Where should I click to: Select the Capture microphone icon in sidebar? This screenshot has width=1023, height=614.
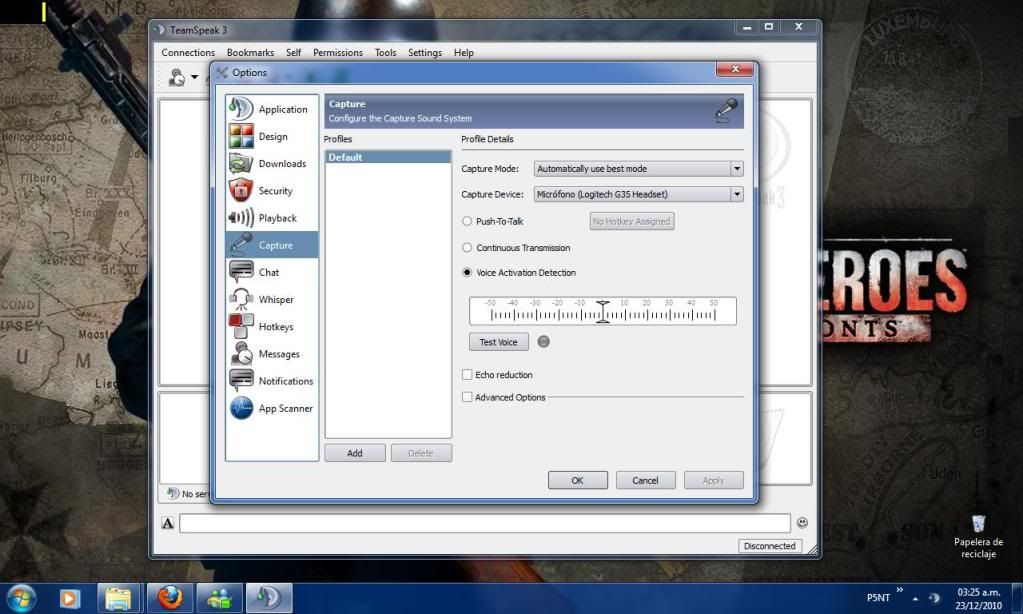click(241, 245)
